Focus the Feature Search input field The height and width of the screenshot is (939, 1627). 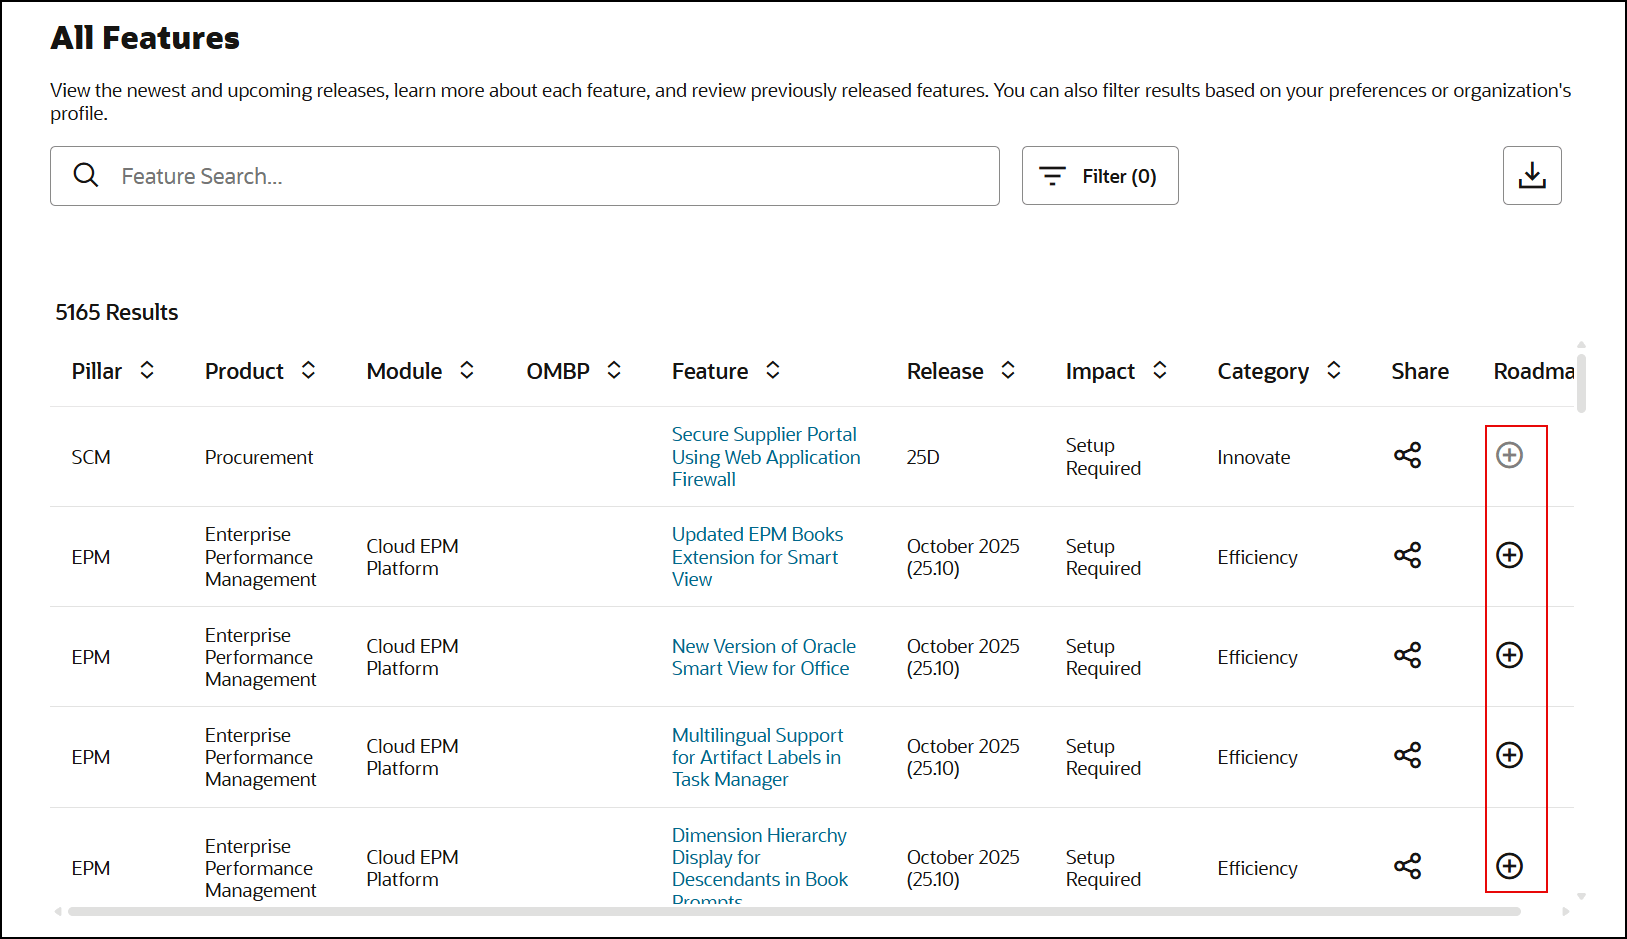click(525, 176)
